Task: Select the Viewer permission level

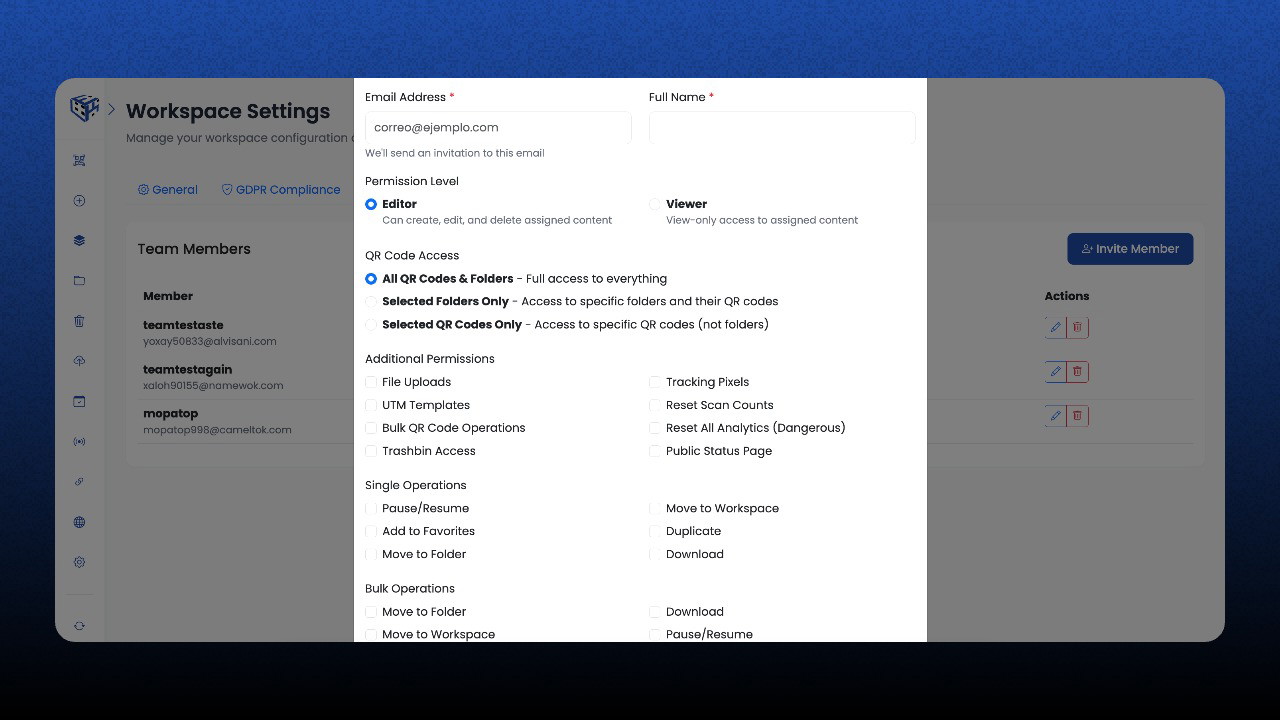Action: (655, 204)
